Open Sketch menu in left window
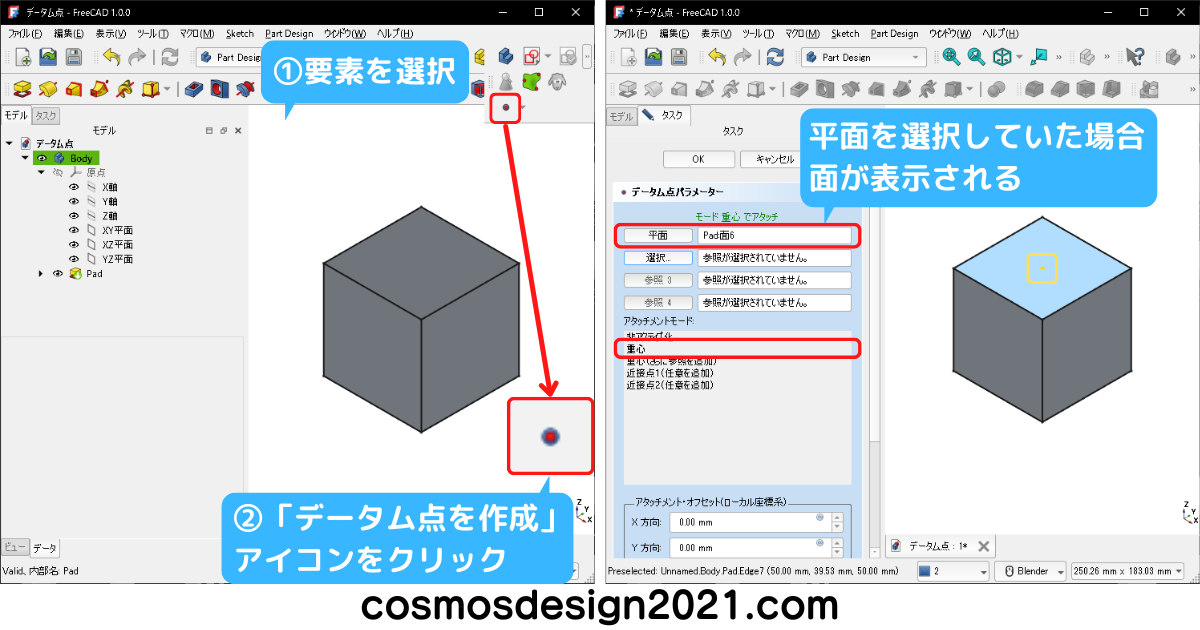This screenshot has height=630, width=1200. tap(240, 33)
